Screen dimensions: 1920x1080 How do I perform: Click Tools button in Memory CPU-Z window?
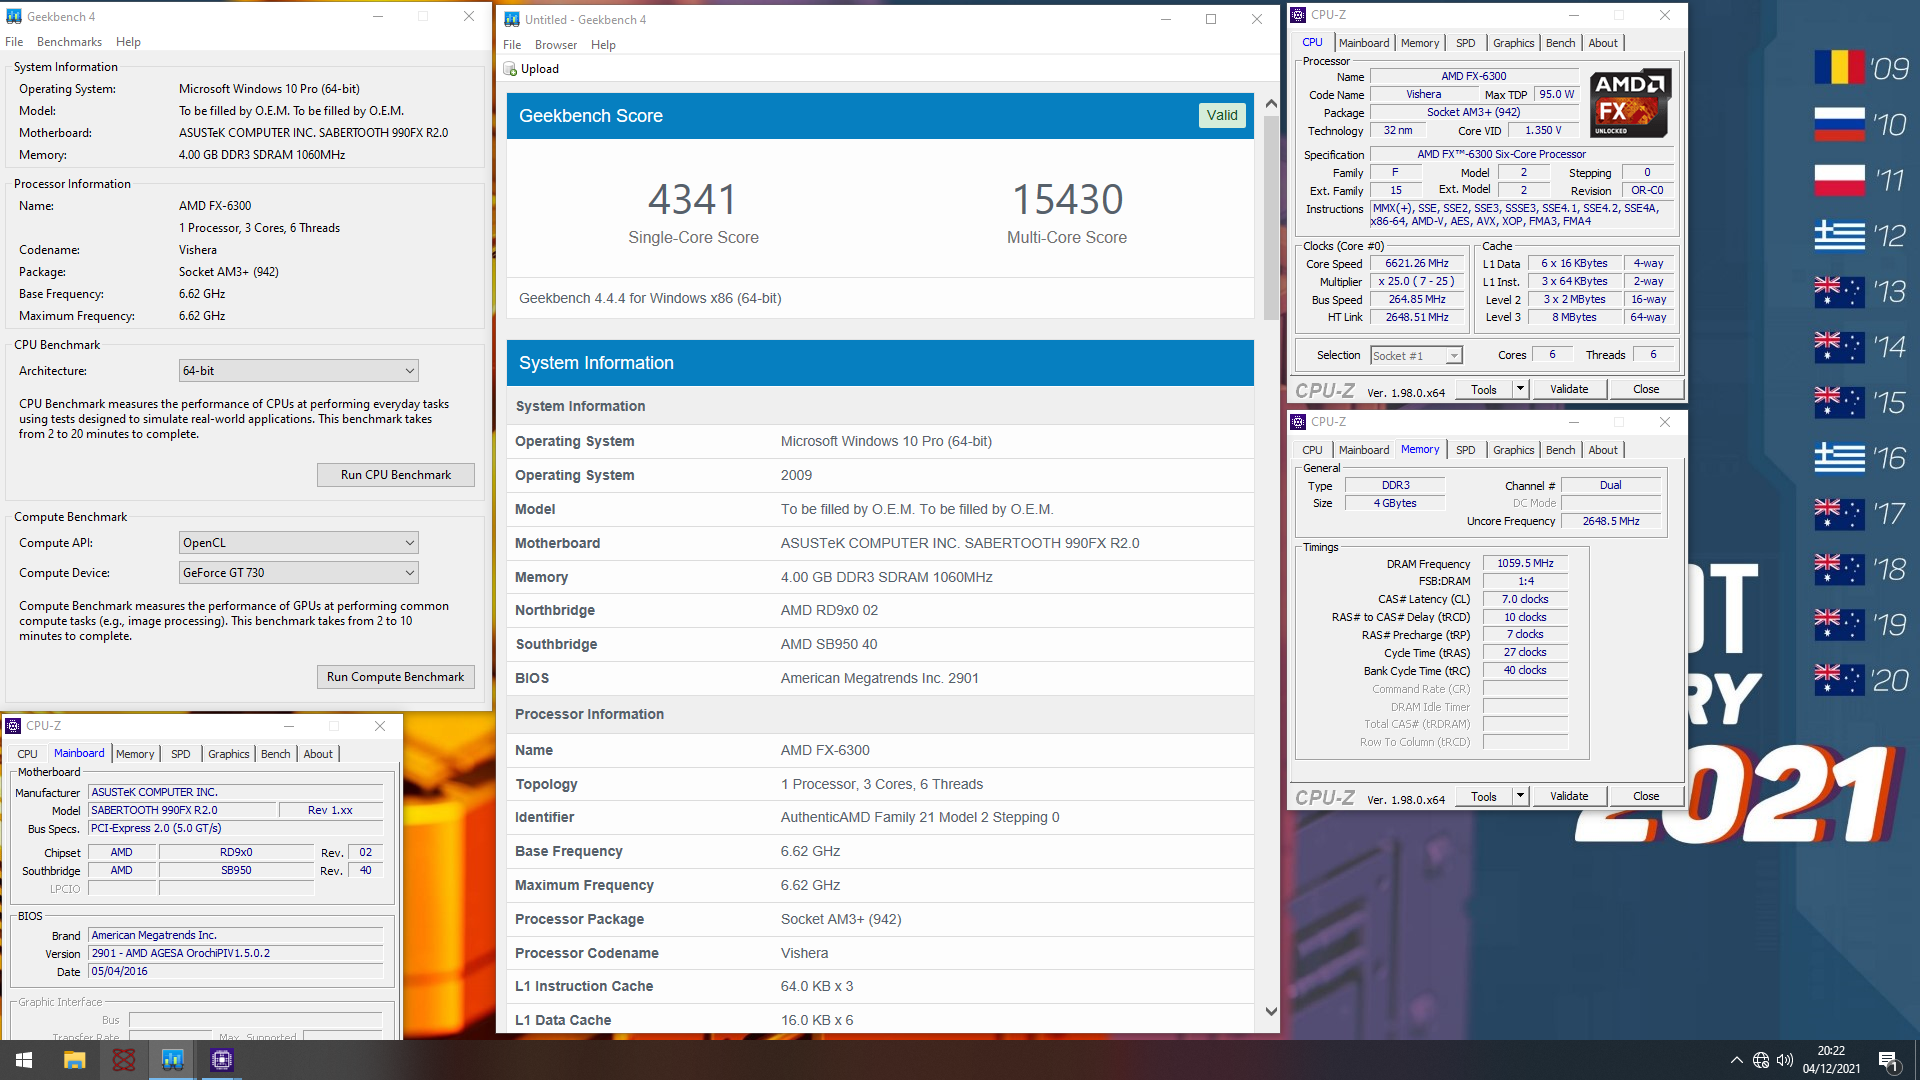coord(1484,796)
